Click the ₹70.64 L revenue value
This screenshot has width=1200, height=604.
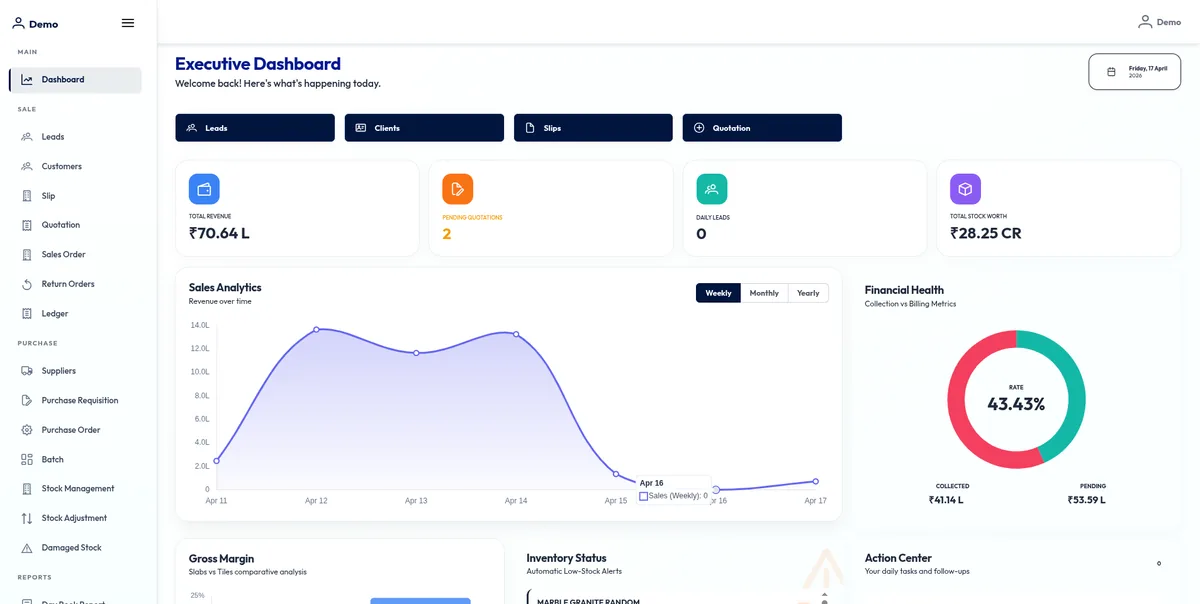[x=219, y=234]
